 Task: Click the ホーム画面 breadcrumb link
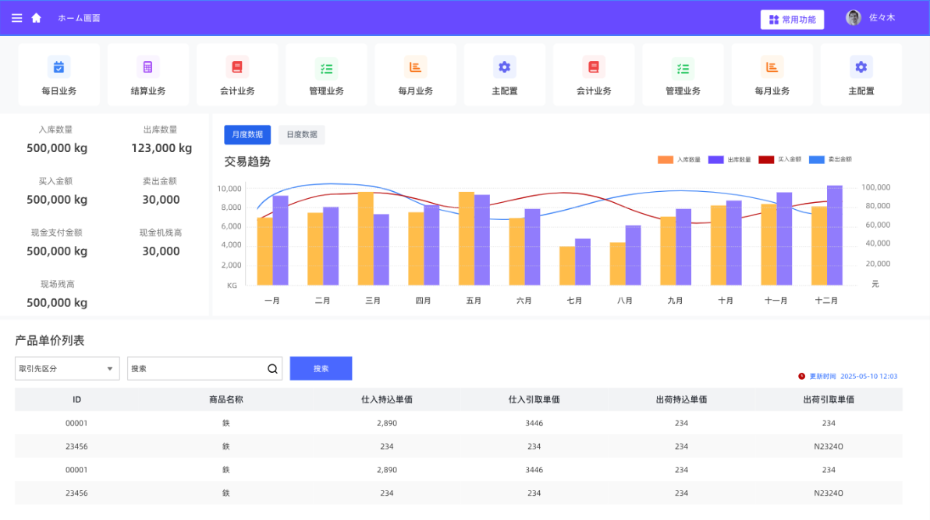click(79, 18)
